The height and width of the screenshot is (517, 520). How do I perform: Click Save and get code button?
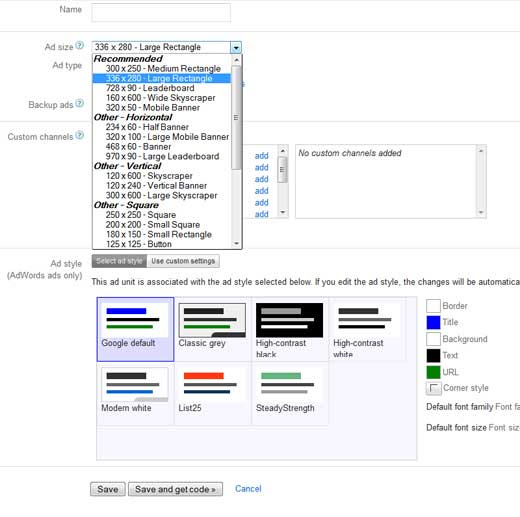(x=175, y=489)
